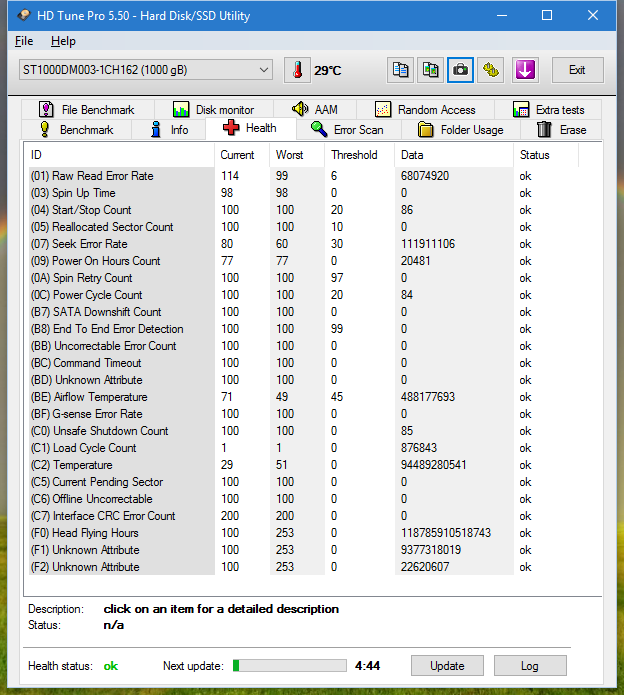Viewport: 624px width, 695px height.
Task: Click the data value 118785910518743
Action: point(446,533)
